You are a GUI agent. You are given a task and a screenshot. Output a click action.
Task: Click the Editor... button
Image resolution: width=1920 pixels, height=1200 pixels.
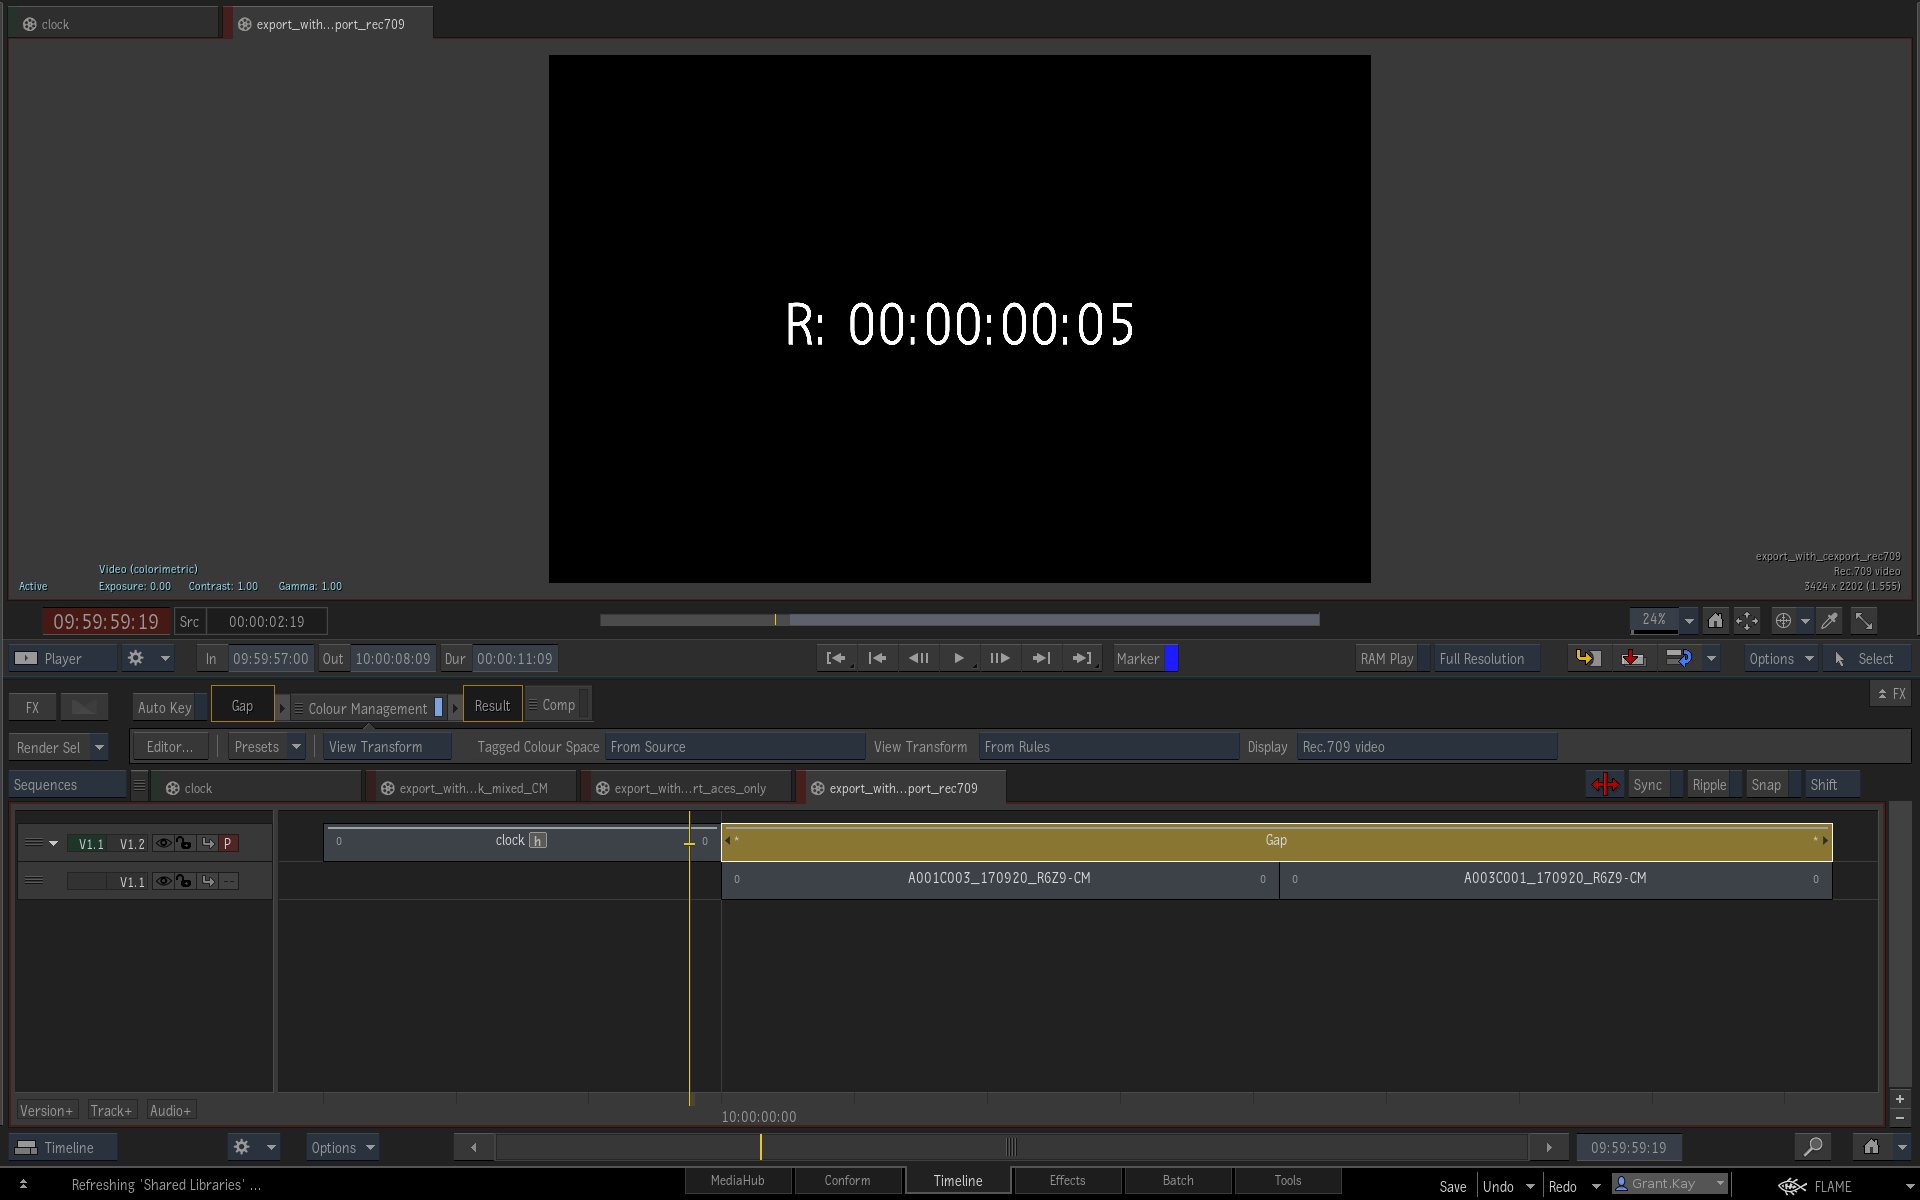[x=169, y=747]
